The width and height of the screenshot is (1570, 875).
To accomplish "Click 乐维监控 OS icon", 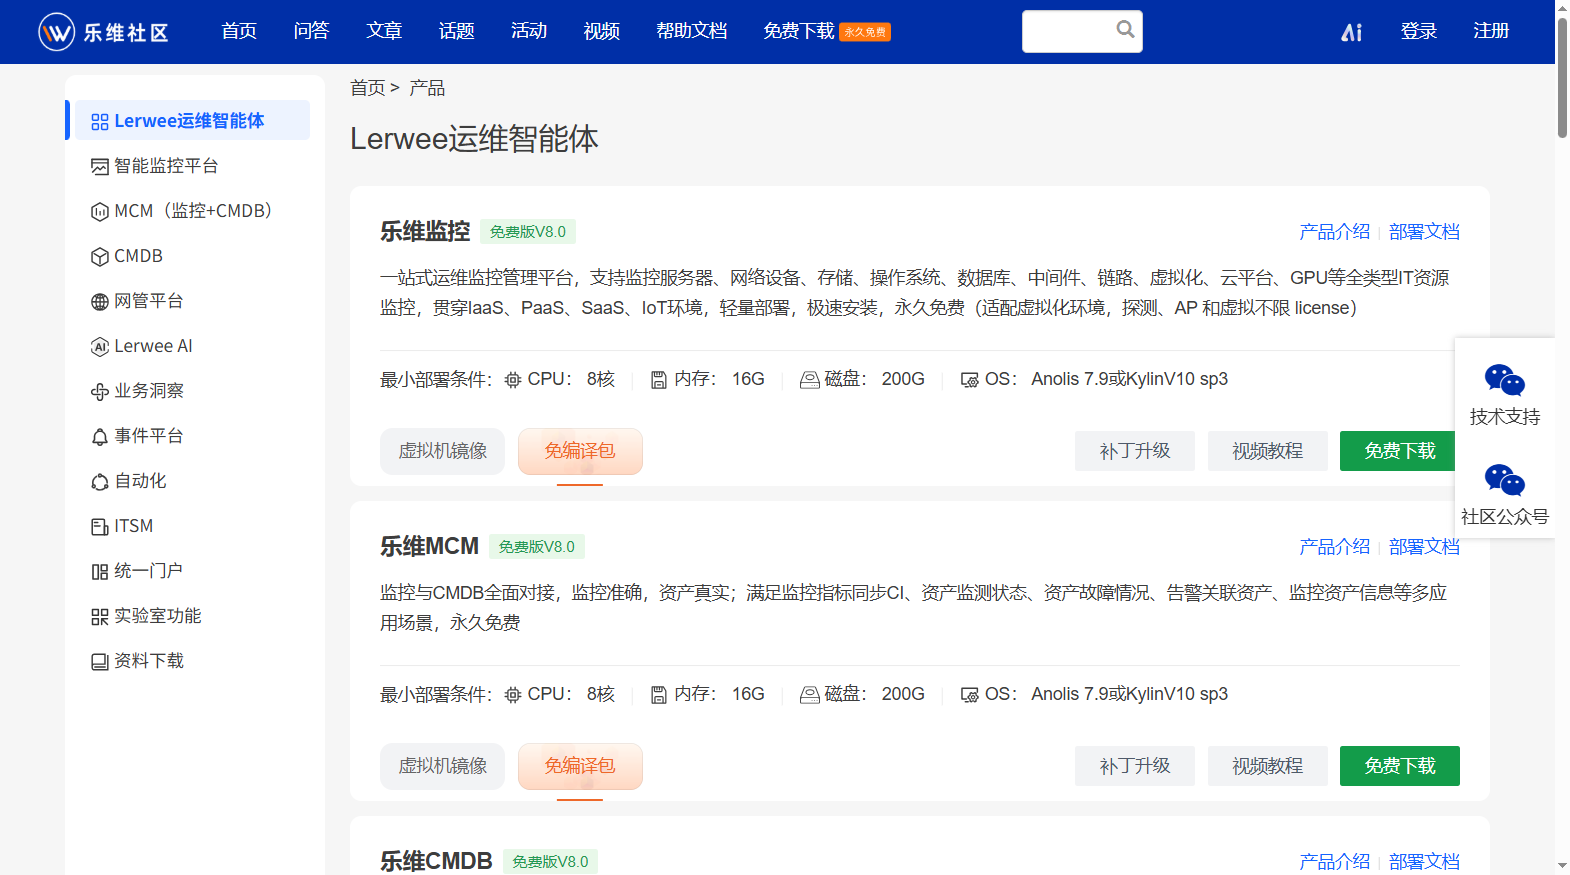I will (x=970, y=380).
